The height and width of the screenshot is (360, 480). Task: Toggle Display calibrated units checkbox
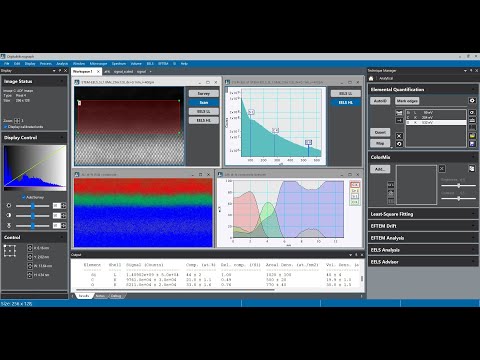(5, 127)
